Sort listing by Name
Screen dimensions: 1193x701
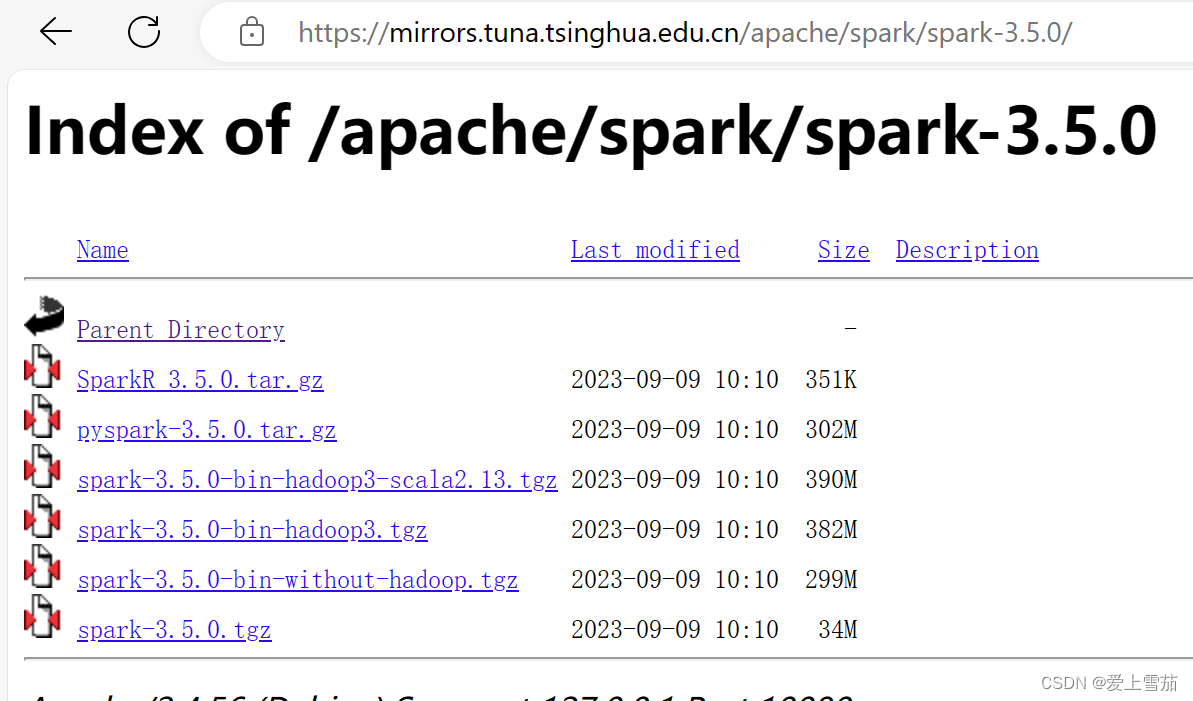point(102,249)
